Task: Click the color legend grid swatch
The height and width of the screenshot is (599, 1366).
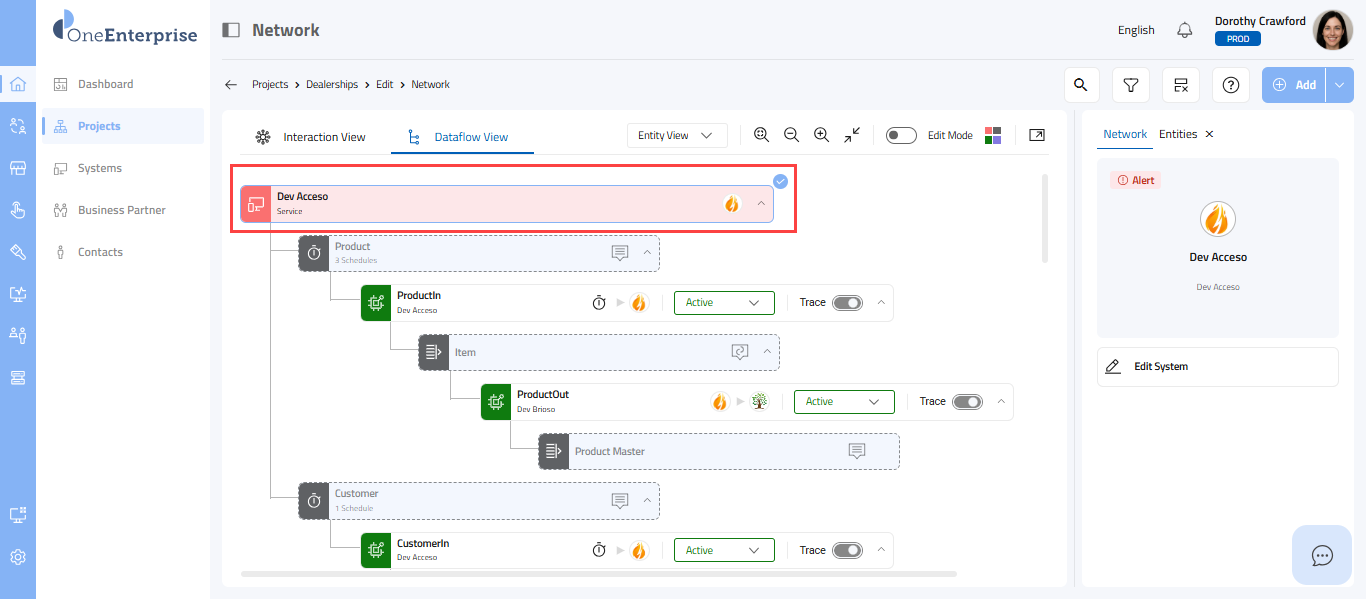Action: point(993,135)
